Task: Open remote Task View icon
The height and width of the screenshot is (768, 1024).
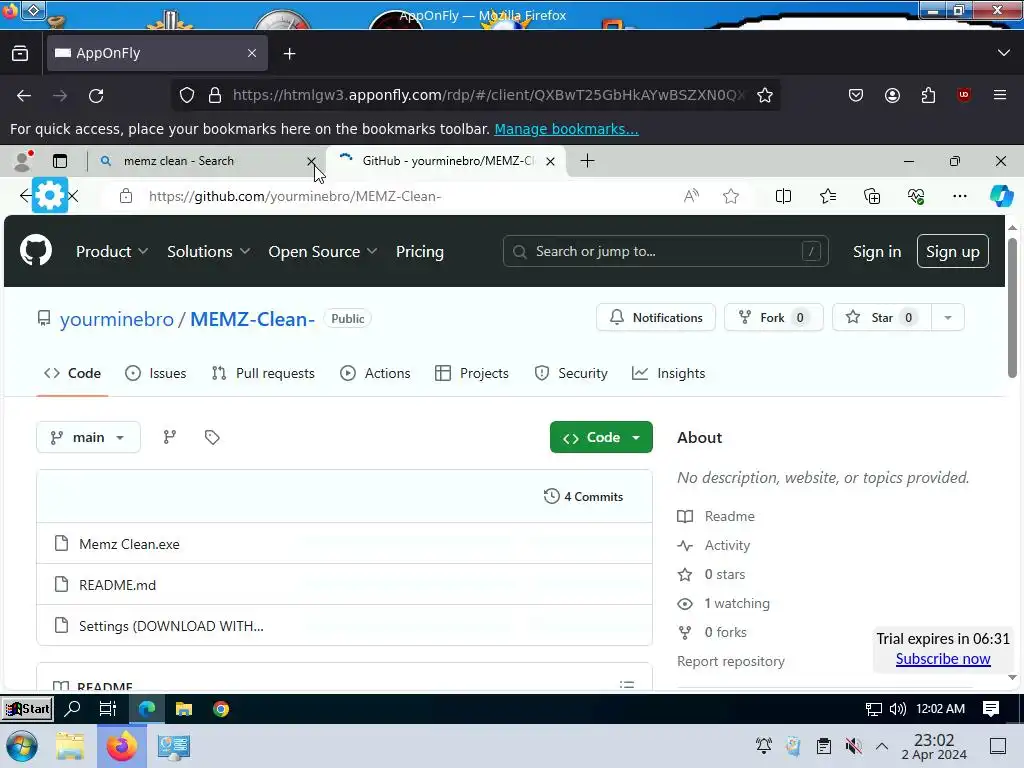Action: pyautogui.click(x=107, y=709)
